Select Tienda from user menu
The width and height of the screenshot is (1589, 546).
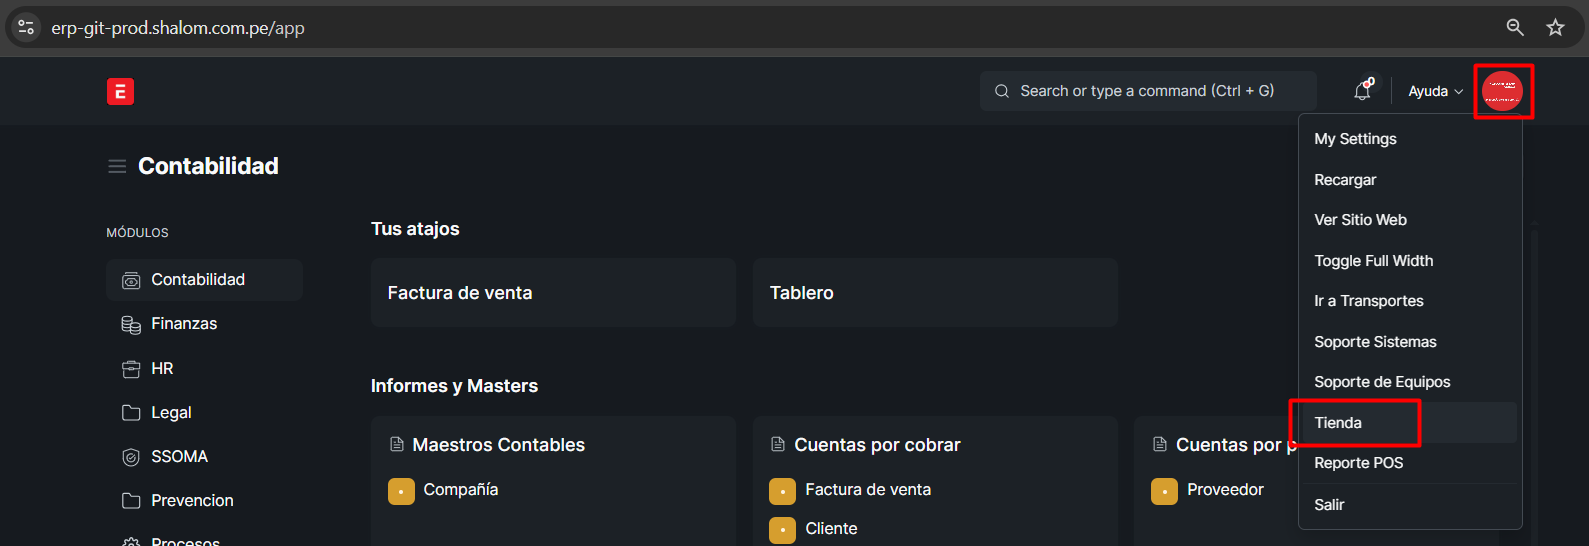point(1338,423)
